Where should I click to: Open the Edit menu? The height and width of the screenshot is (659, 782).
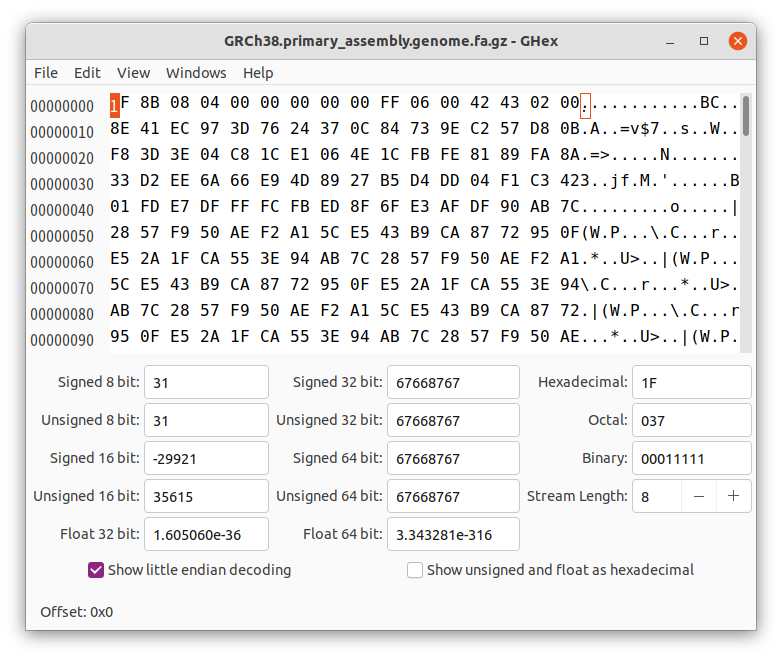click(x=87, y=73)
